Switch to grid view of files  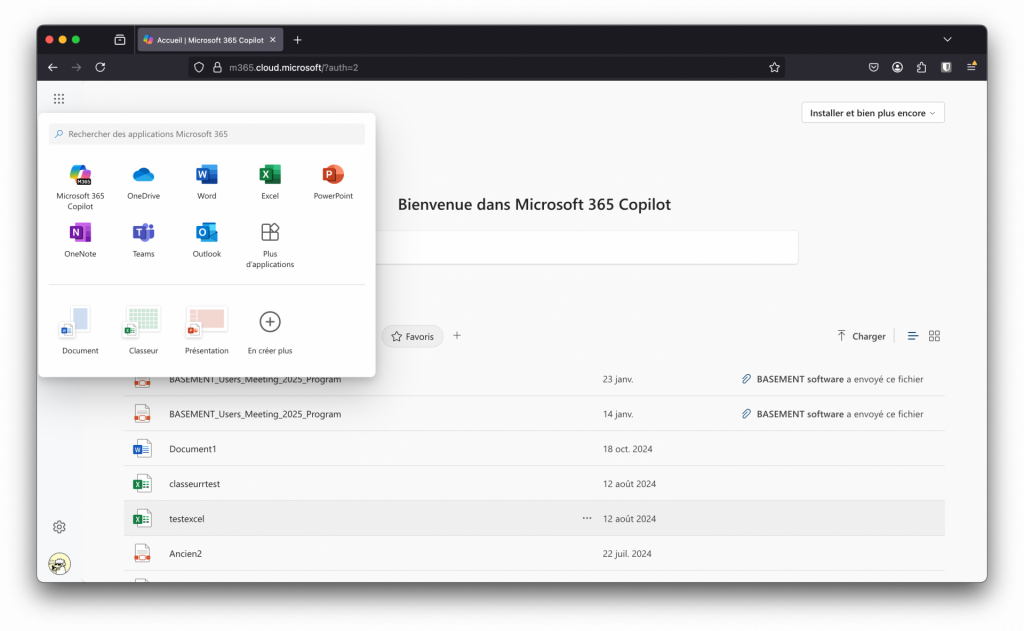(x=934, y=336)
